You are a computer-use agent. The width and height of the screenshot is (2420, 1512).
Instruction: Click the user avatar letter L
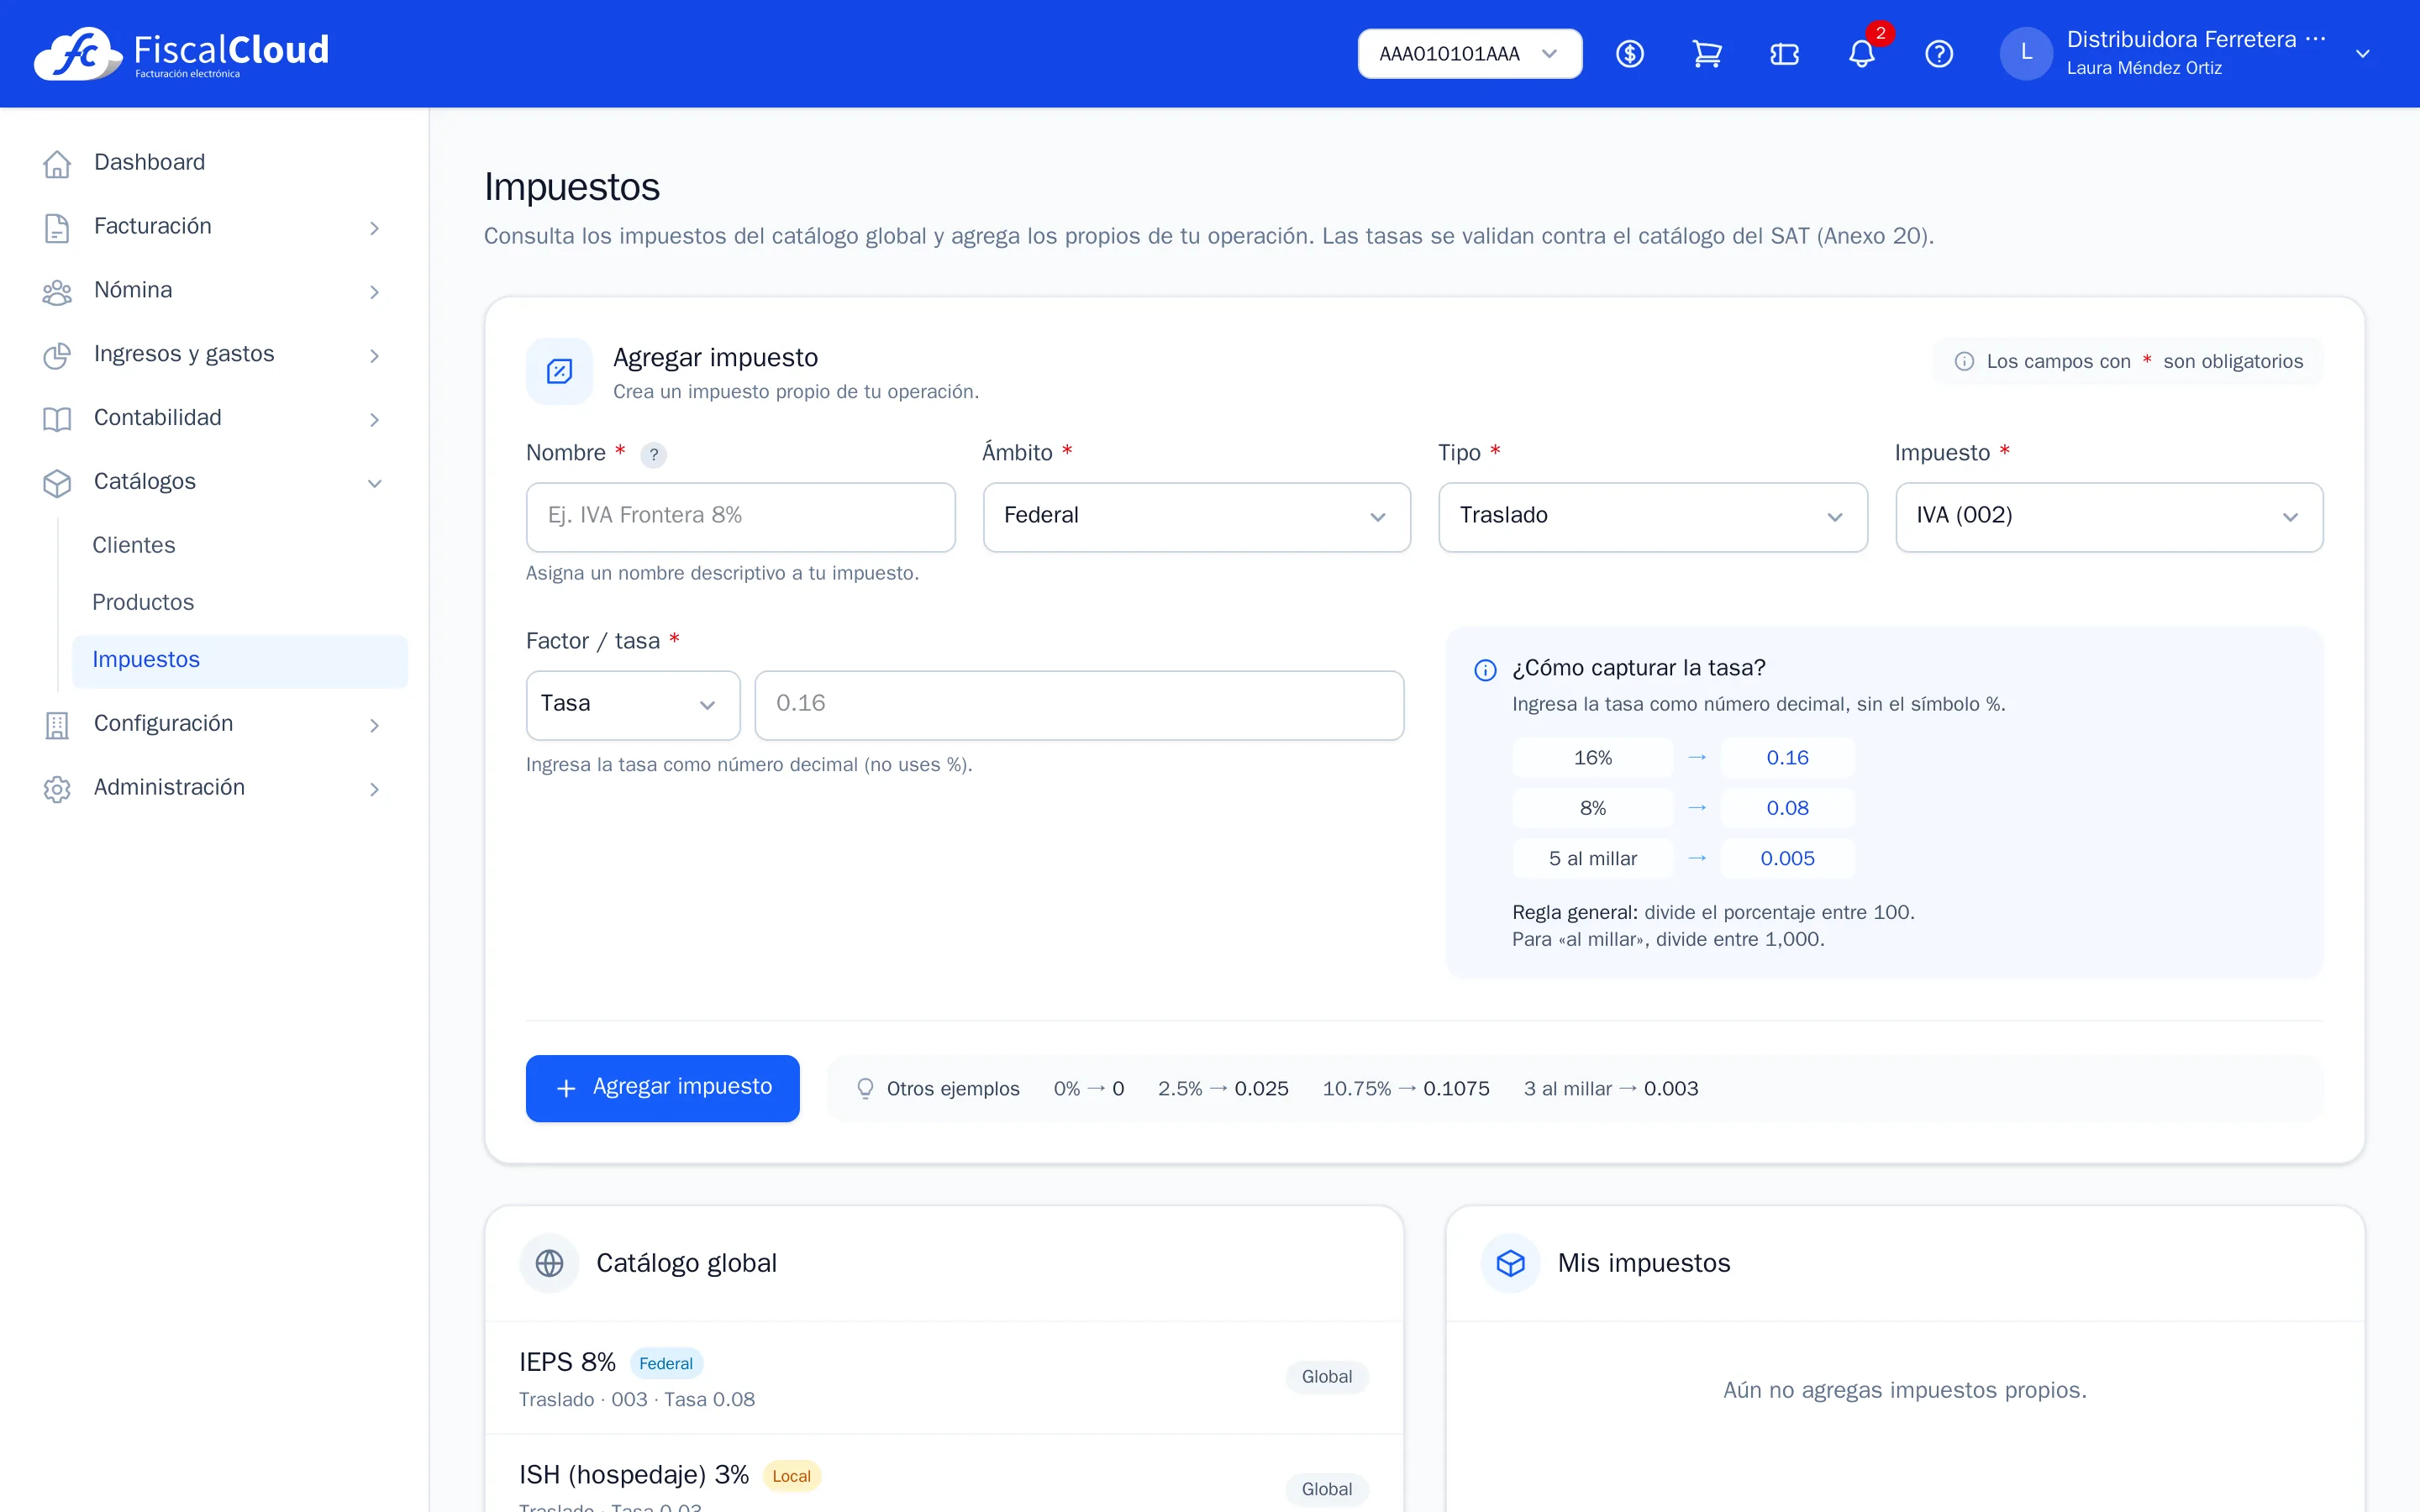click(2026, 54)
